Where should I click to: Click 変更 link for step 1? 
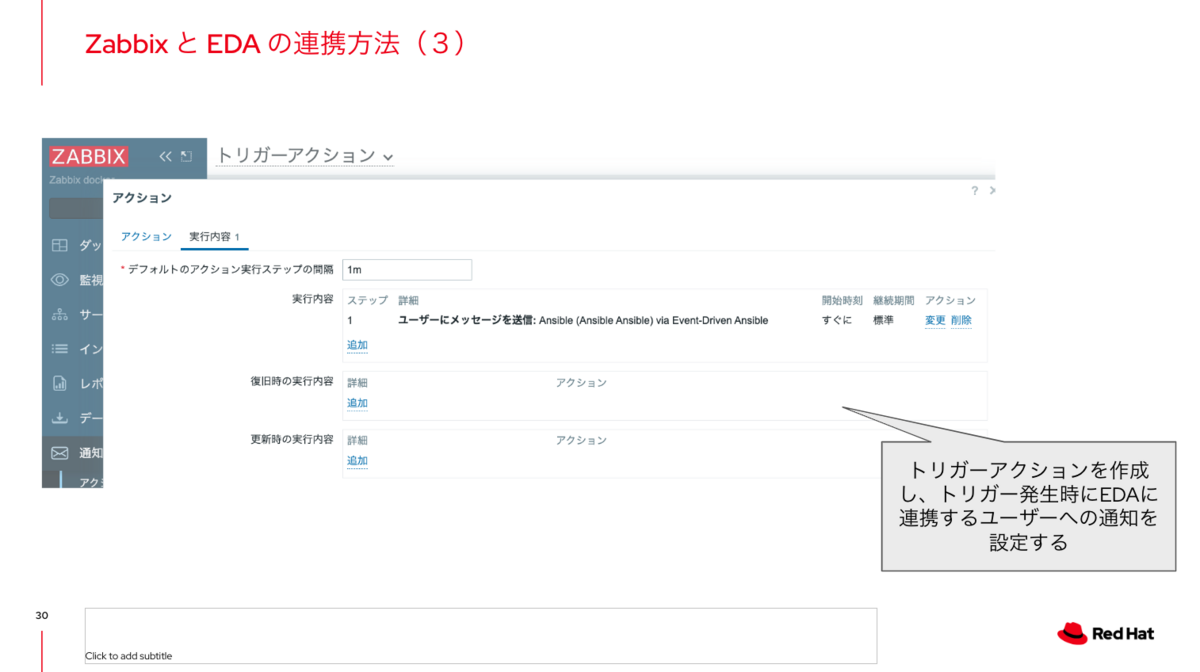935,321
